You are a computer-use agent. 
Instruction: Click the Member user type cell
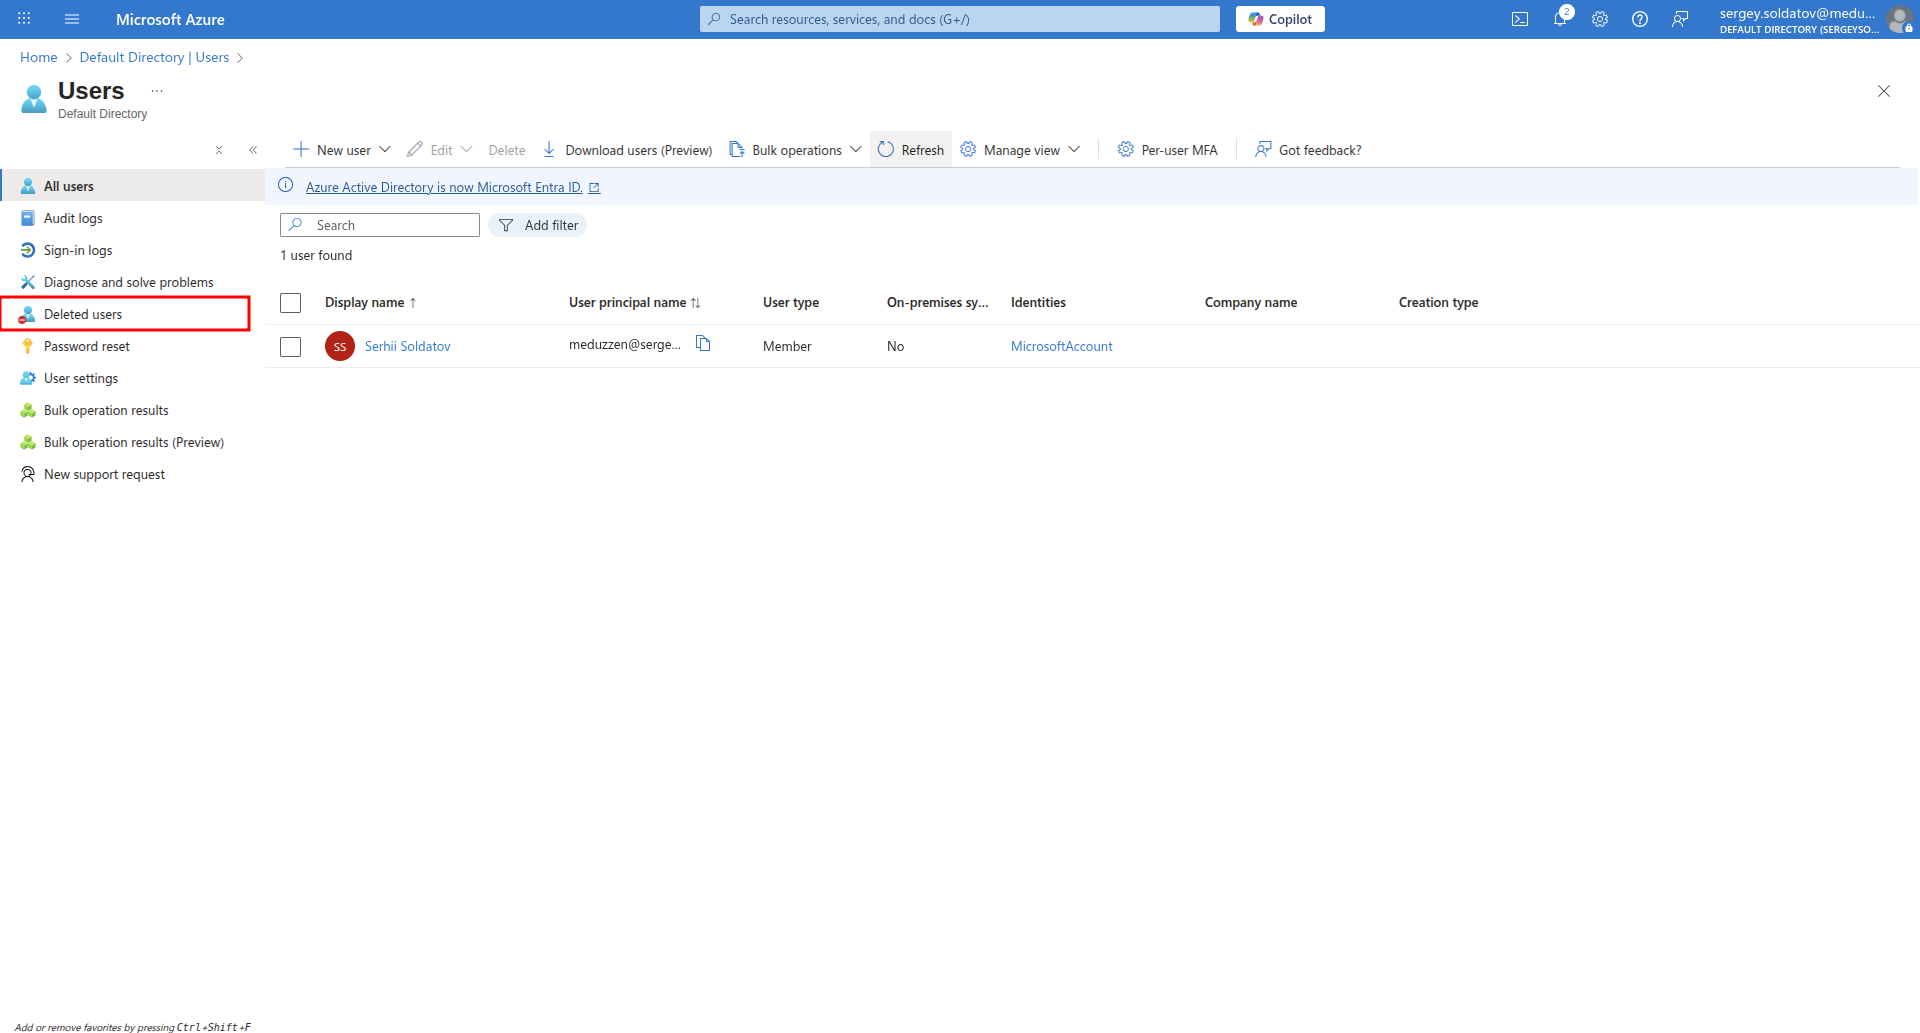click(x=787, y=346)
